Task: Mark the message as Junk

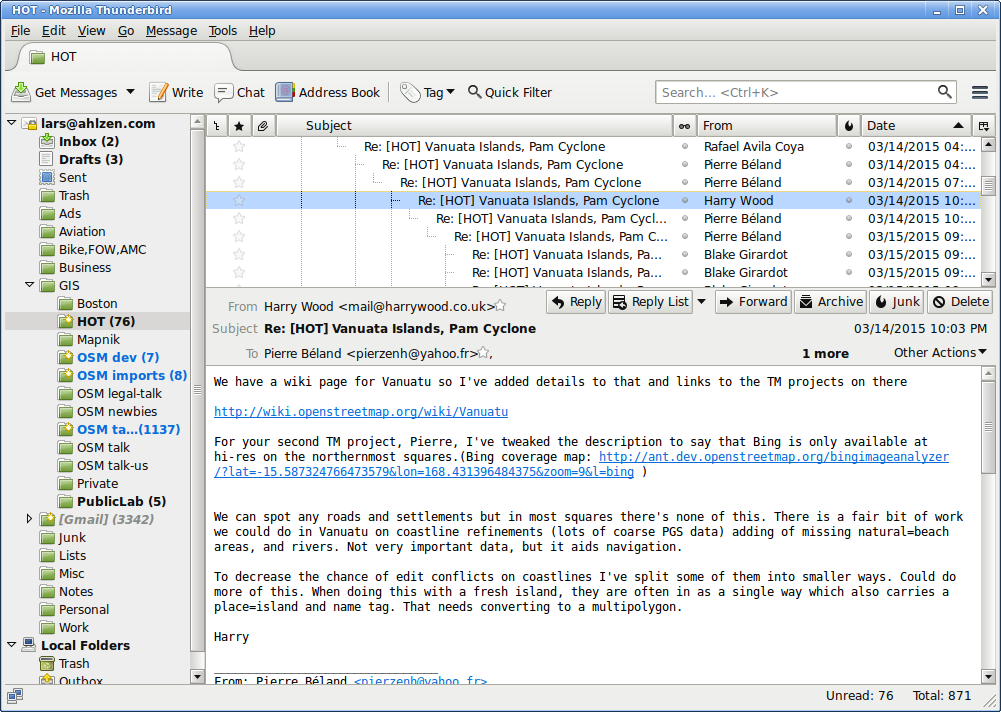Action: [896, 302]
